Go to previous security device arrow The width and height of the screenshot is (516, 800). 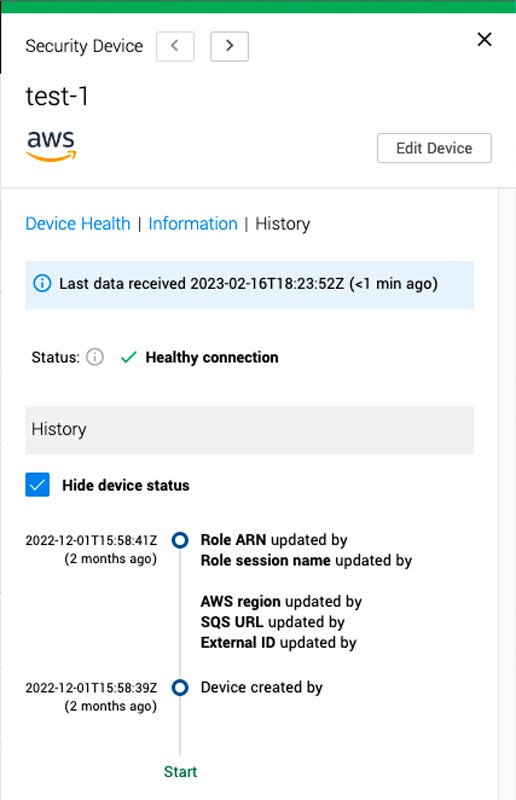click(x=175, y=46)
